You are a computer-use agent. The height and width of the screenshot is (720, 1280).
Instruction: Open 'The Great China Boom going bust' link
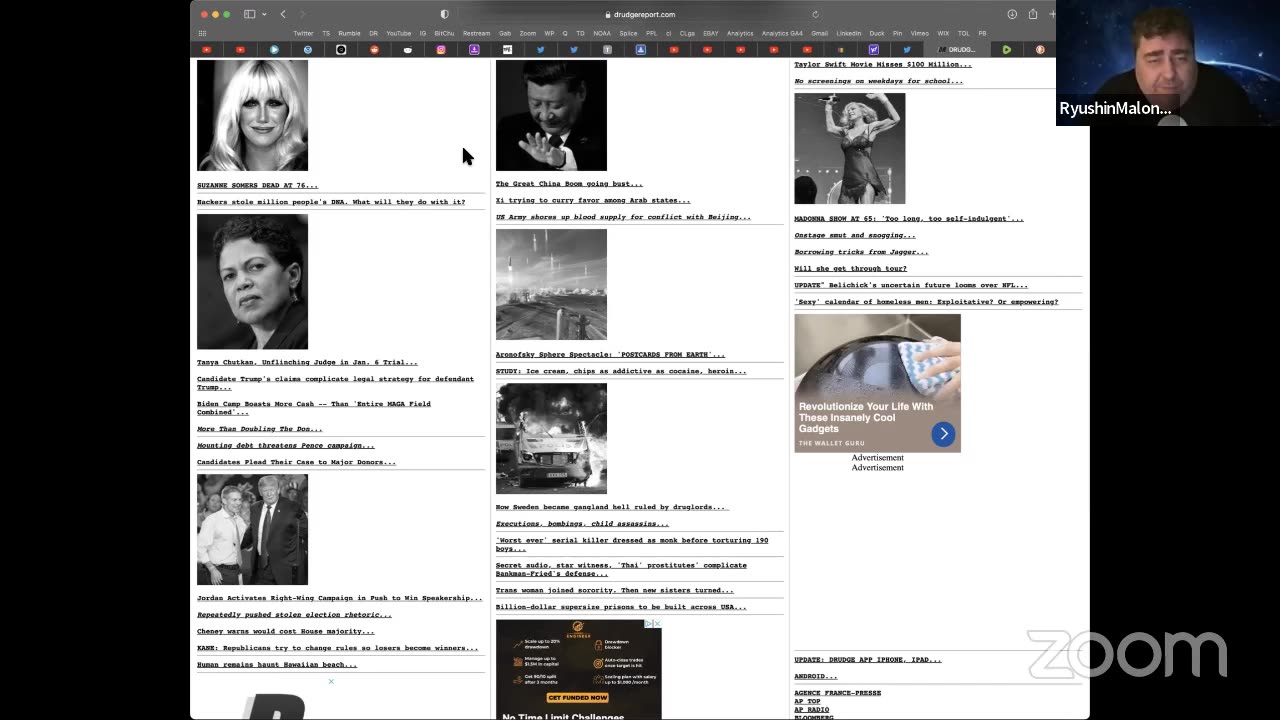point(569,184)
